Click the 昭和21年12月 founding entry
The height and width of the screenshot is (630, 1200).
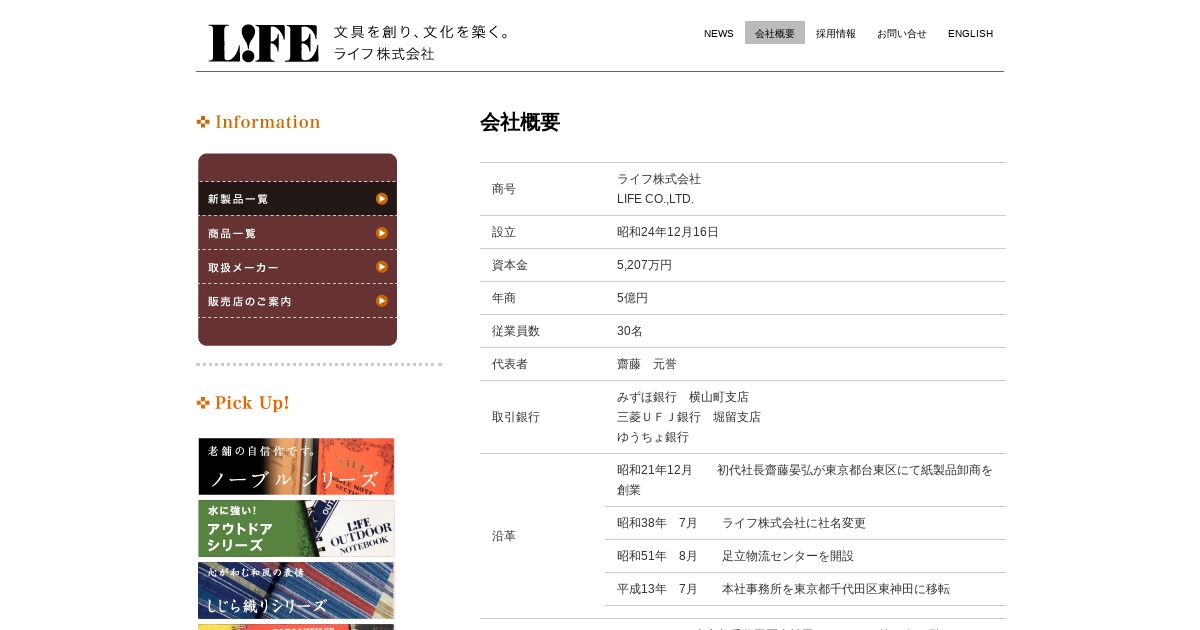(805, 480)
